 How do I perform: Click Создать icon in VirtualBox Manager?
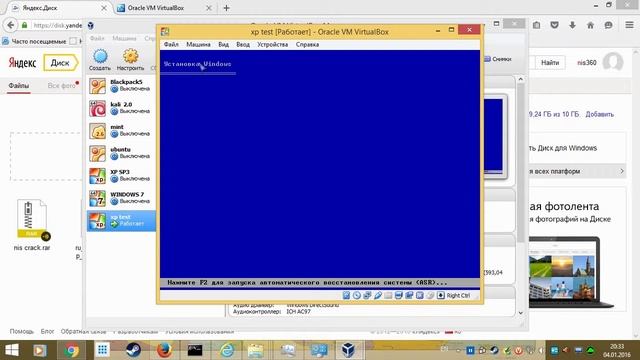pyautogui.click(x=100, y=56)
